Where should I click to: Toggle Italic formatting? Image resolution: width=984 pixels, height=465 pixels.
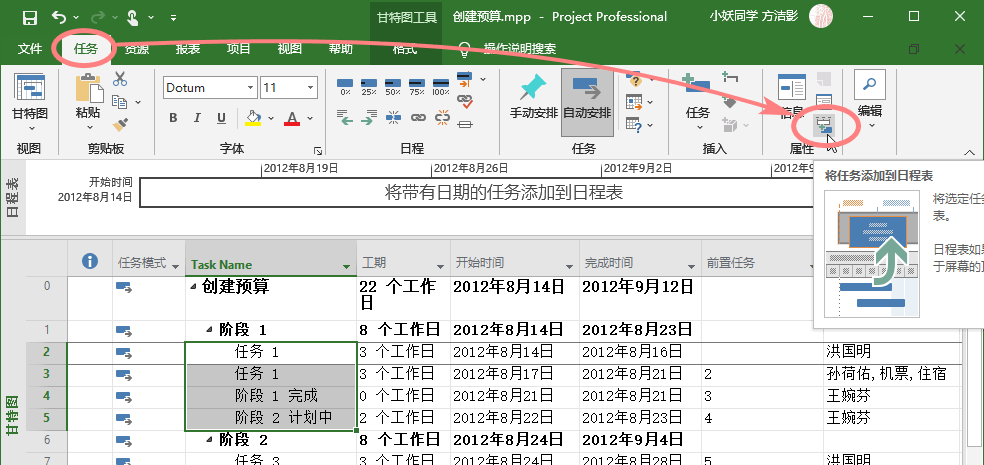tap(197, 118)
